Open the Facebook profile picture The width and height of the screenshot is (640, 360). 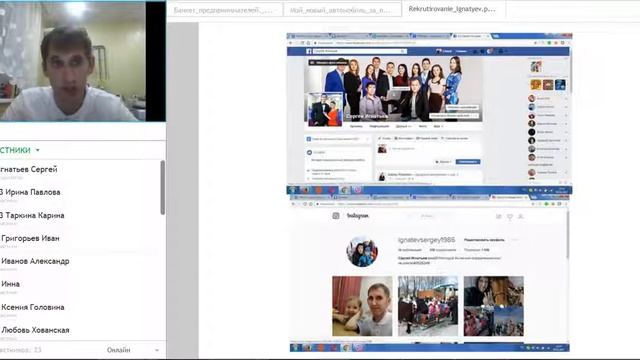(325, 109)
